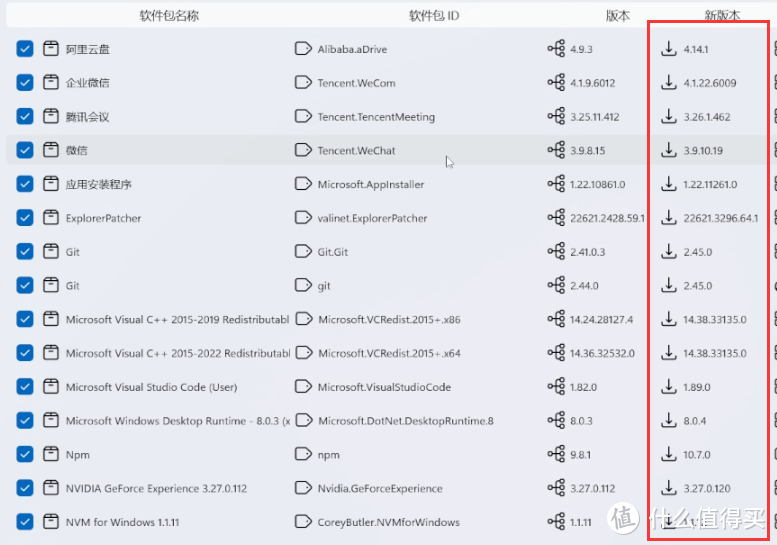Click version tree icon beside 14.24.28127.4

[556, 319]
